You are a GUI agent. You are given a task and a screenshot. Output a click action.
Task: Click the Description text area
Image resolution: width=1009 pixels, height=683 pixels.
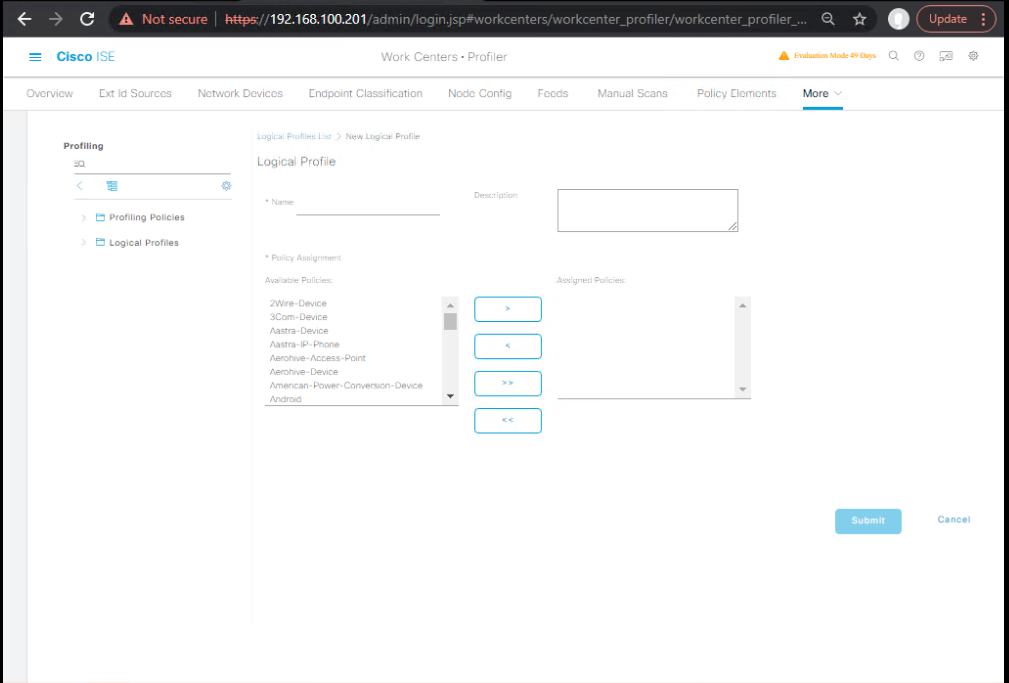(x=647, y=211)
